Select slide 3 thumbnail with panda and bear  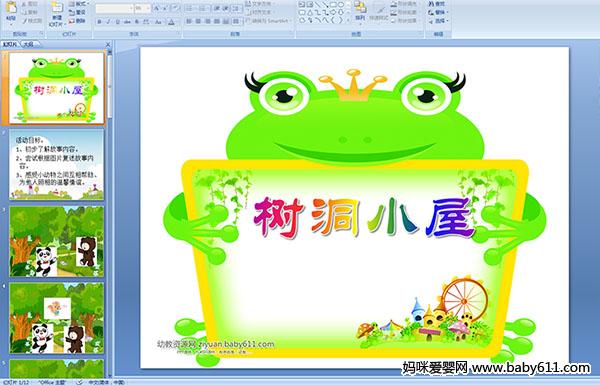pyautogui.click(x=57, y=241)
